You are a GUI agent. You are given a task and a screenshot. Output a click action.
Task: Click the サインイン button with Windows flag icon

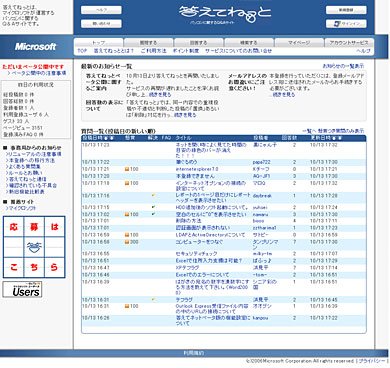tap(346, 24)
